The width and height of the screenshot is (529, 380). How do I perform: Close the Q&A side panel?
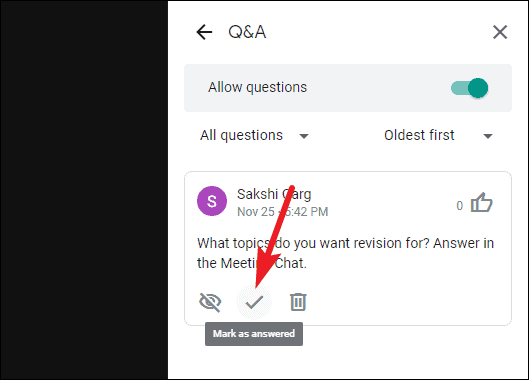coord(500,32)
